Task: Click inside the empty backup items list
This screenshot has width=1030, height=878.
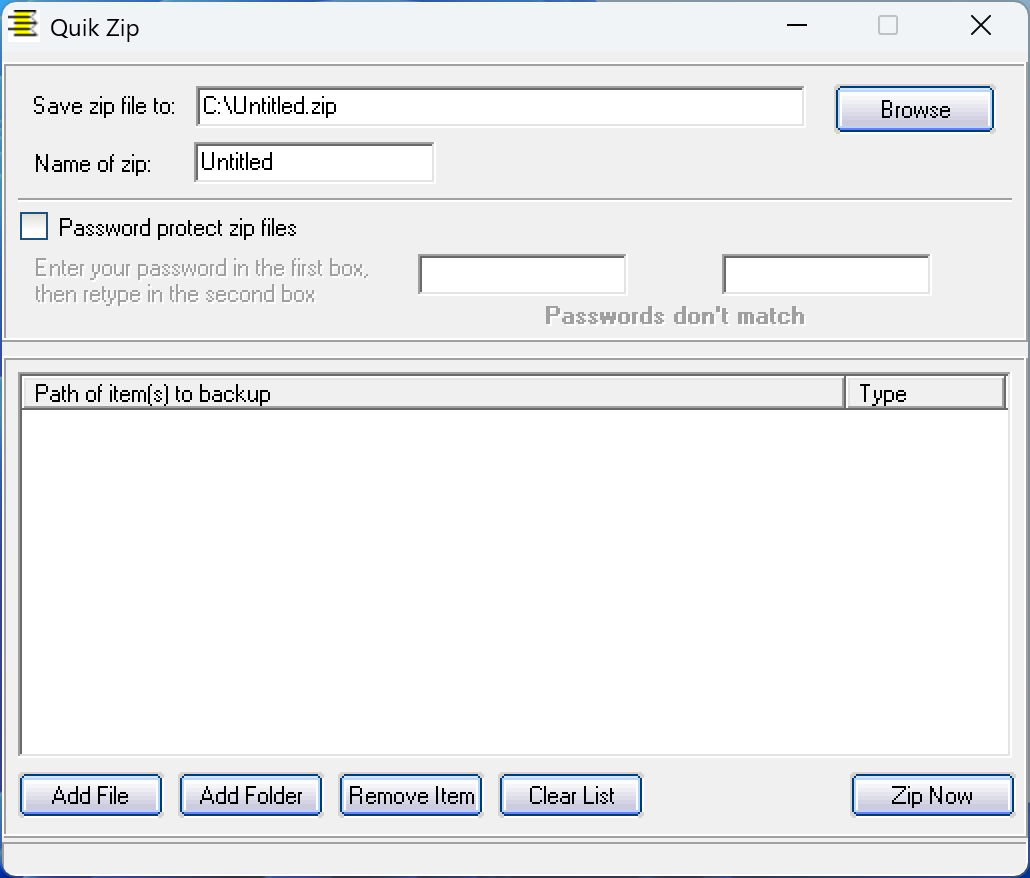Action: [514, 580]
